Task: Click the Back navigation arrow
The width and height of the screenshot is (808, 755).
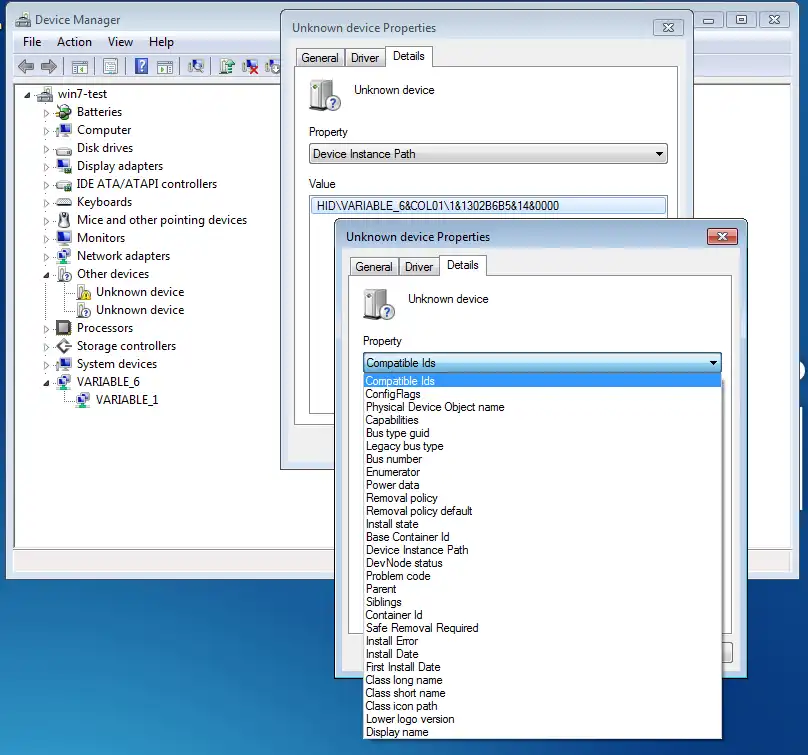Action: pyautogui.click(x=26, y=66)
